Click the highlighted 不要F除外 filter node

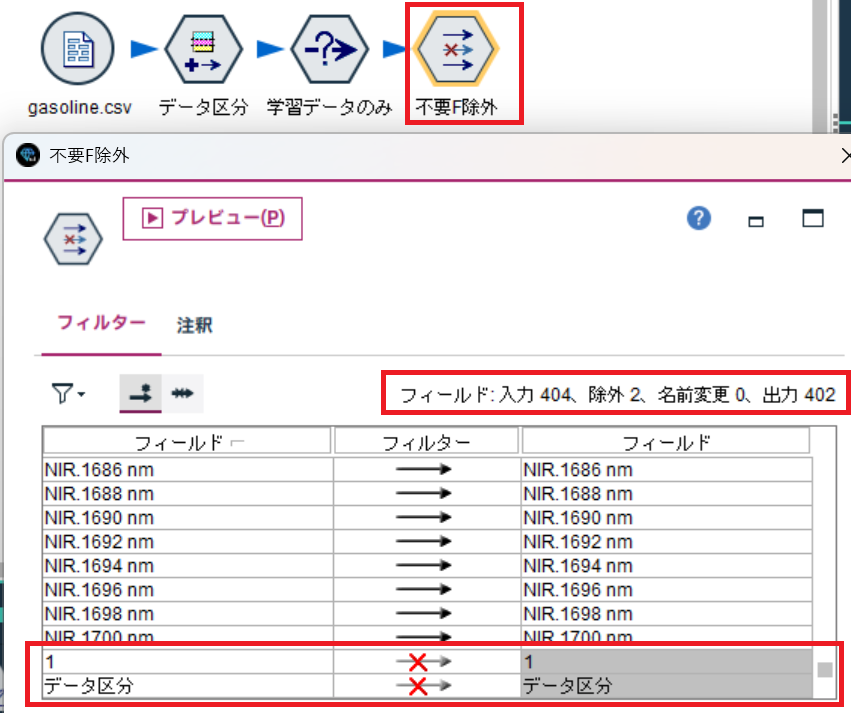463,50
